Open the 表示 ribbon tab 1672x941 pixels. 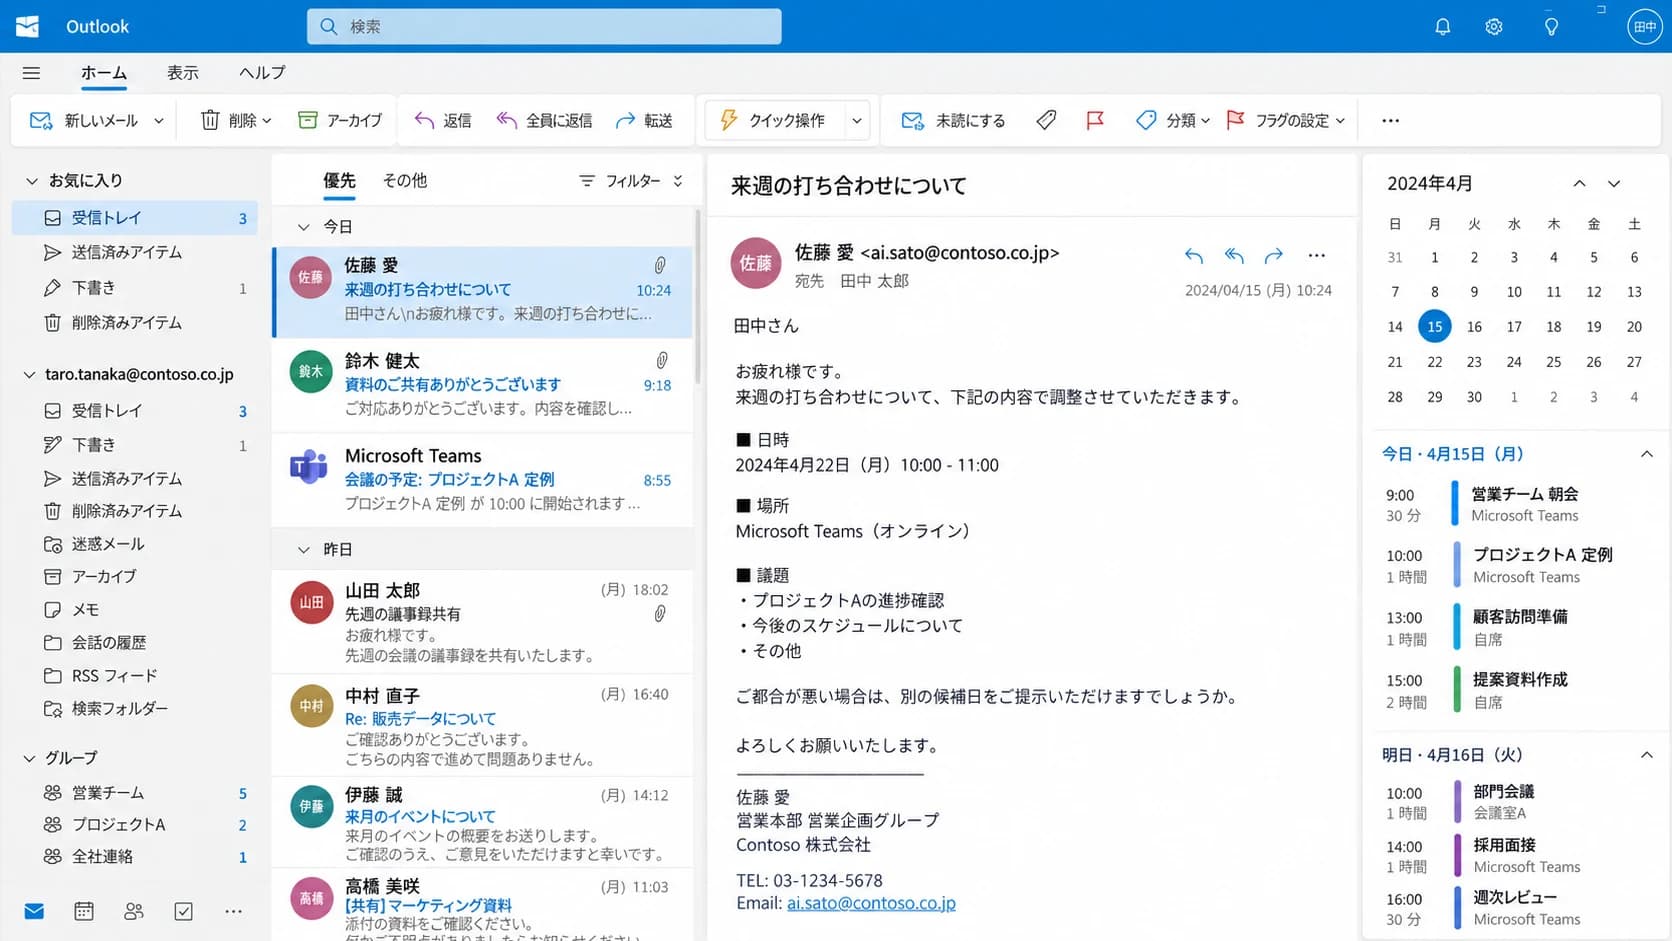pyautogui.click(x=183, y=73)
